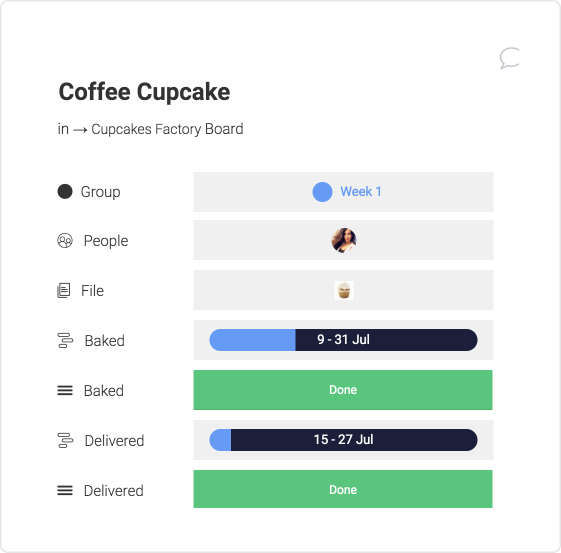Click the black Group circle icon
This screenshot has width=561, height=553.
click(x=65, y=191)
